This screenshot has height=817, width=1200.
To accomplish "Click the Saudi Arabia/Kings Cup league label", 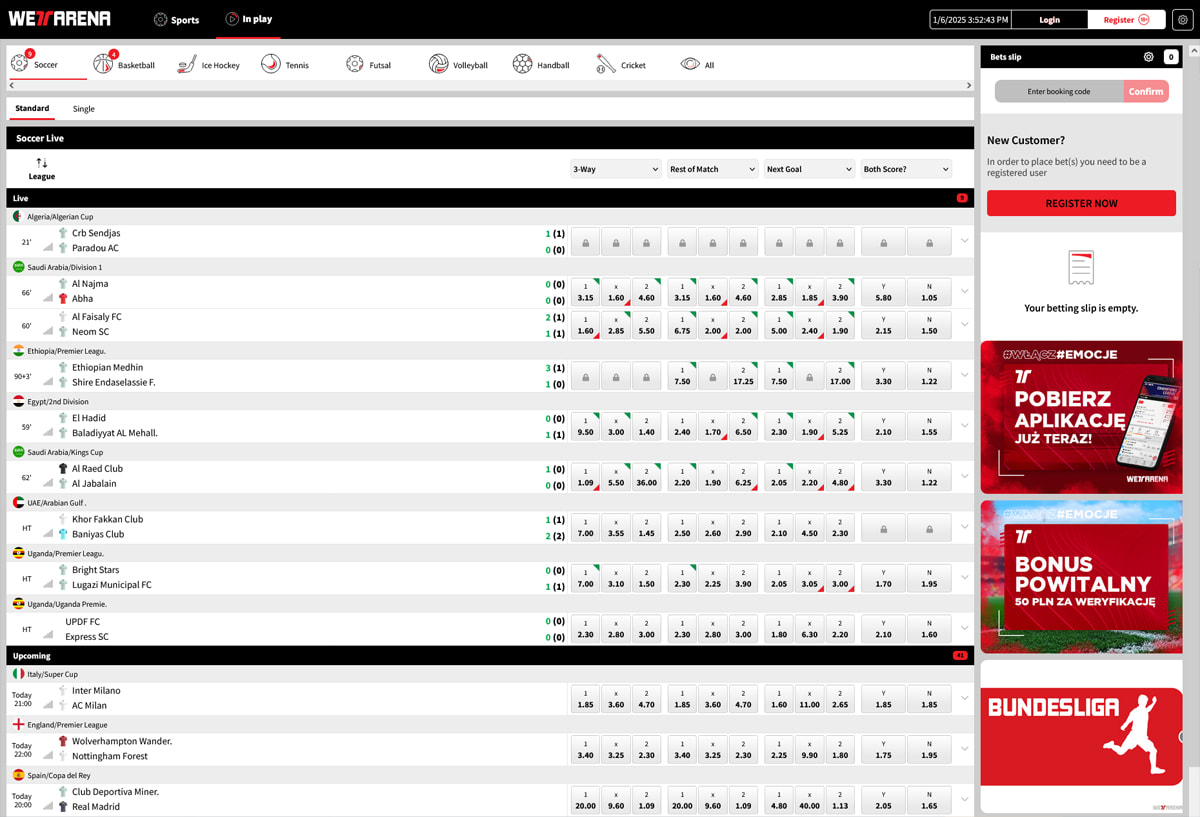I will (65, 452).
